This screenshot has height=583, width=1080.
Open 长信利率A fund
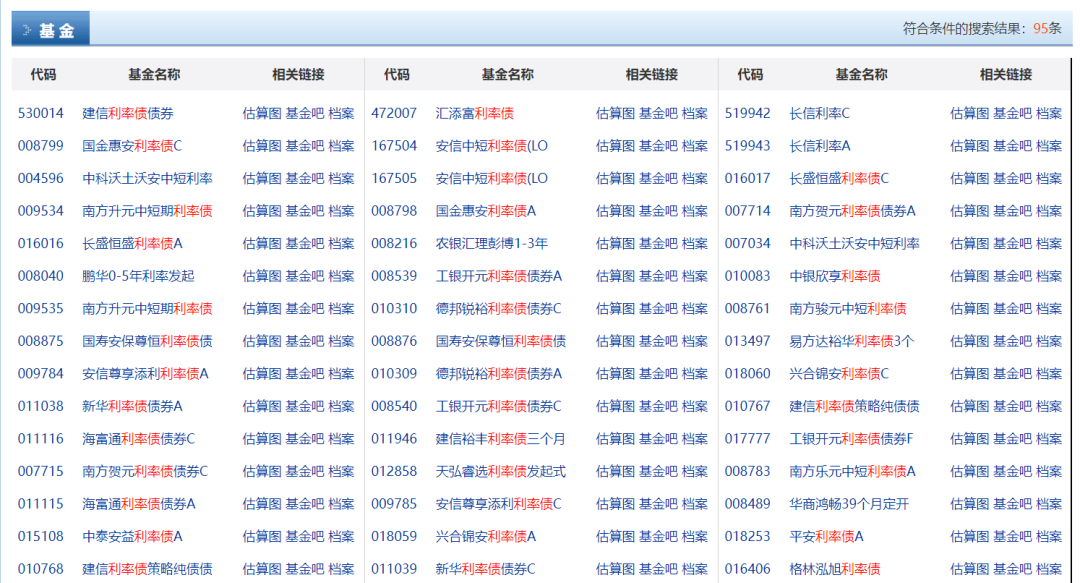[x=820, y=145]
